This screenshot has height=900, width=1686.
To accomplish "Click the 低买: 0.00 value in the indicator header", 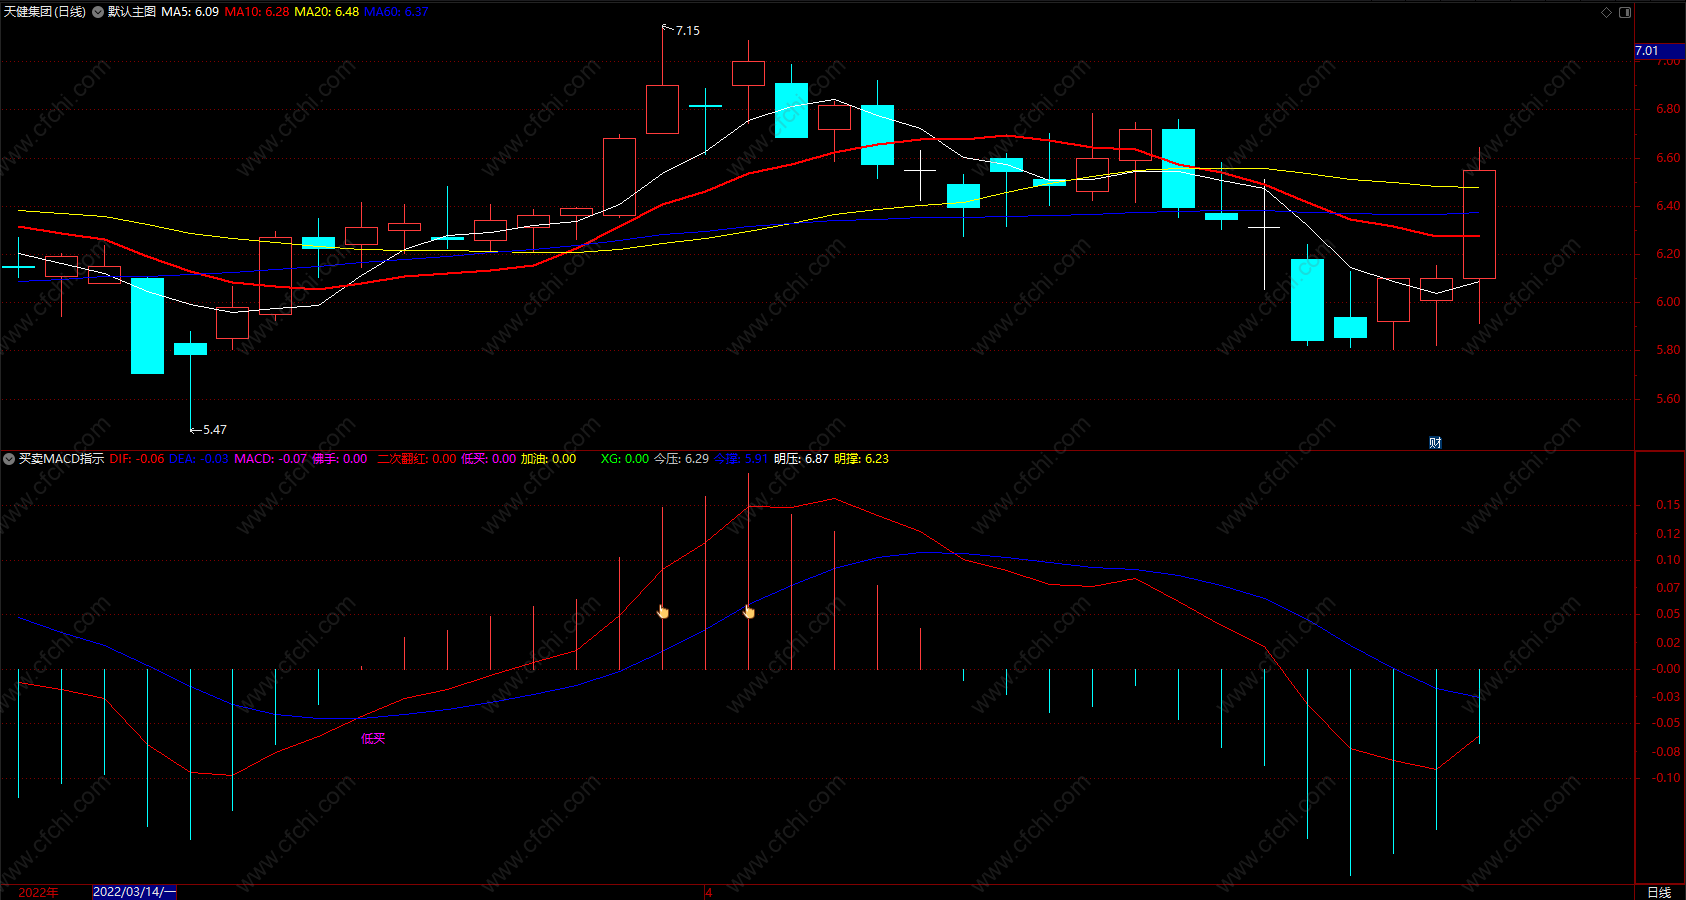I will pos(488,459).
